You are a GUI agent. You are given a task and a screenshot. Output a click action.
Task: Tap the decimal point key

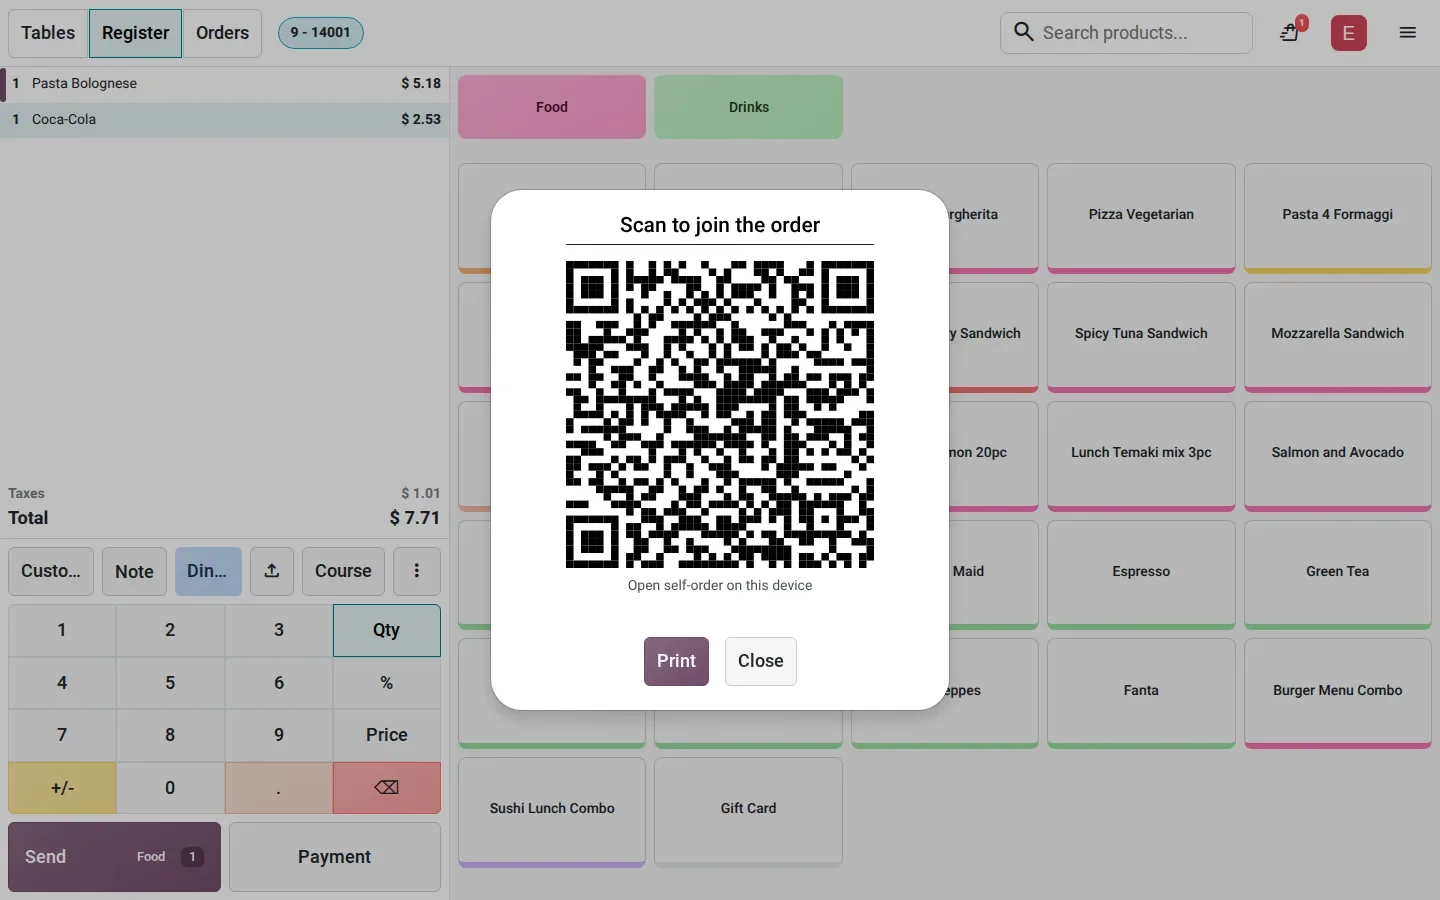(x=279, y=788)
